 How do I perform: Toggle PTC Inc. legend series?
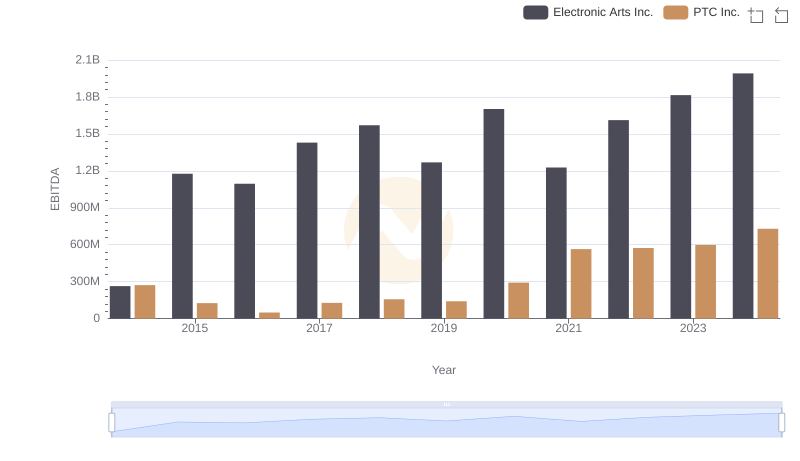[x=702, y=12]
